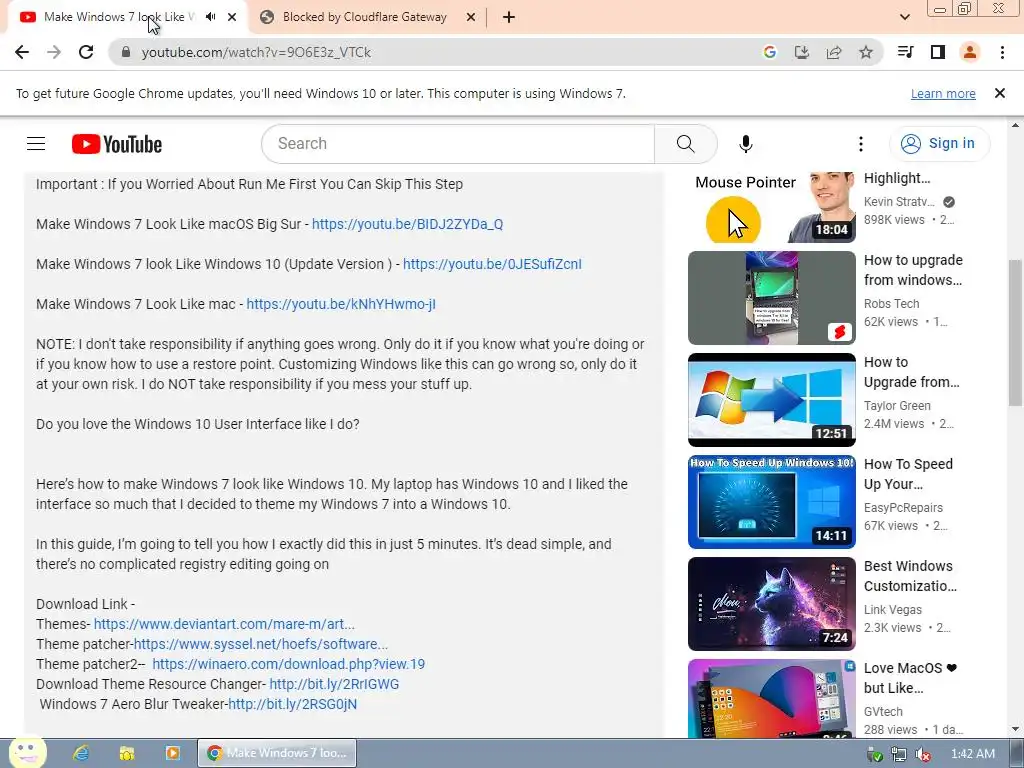Focus the YouTube Search box
Image resolution: width=1024 pixels, height=768 pixels.
click(x=457, y=144)
